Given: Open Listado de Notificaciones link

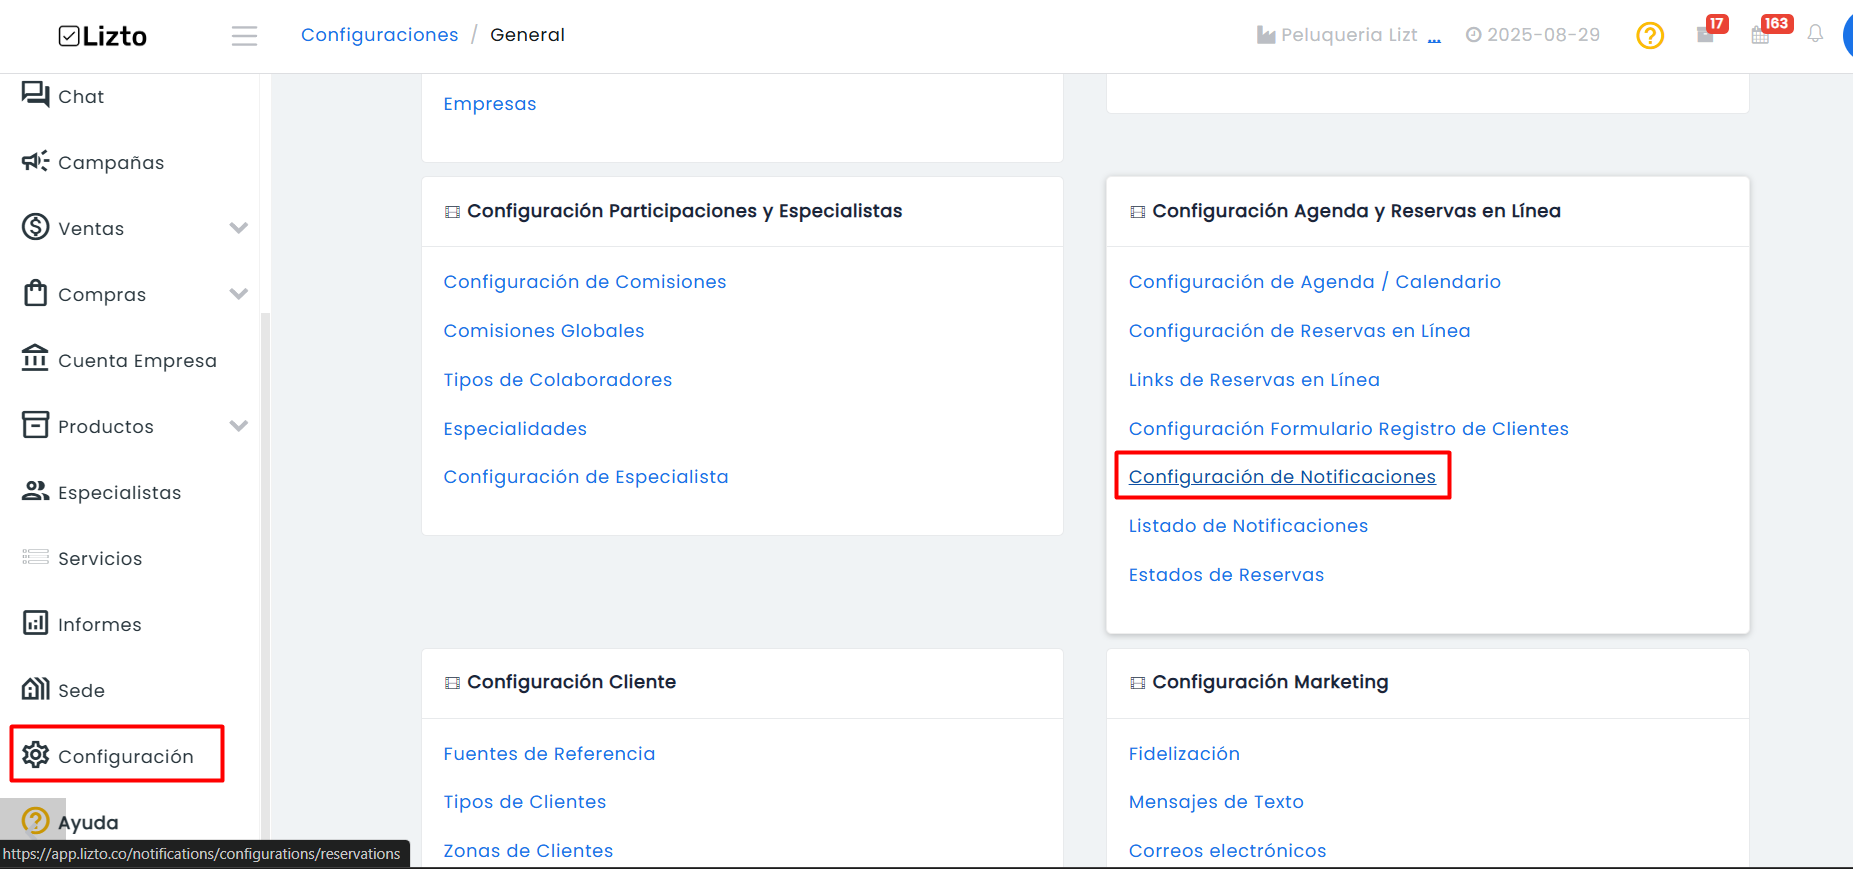Looking at the screenshot, I should click(x=1248, y=526).
